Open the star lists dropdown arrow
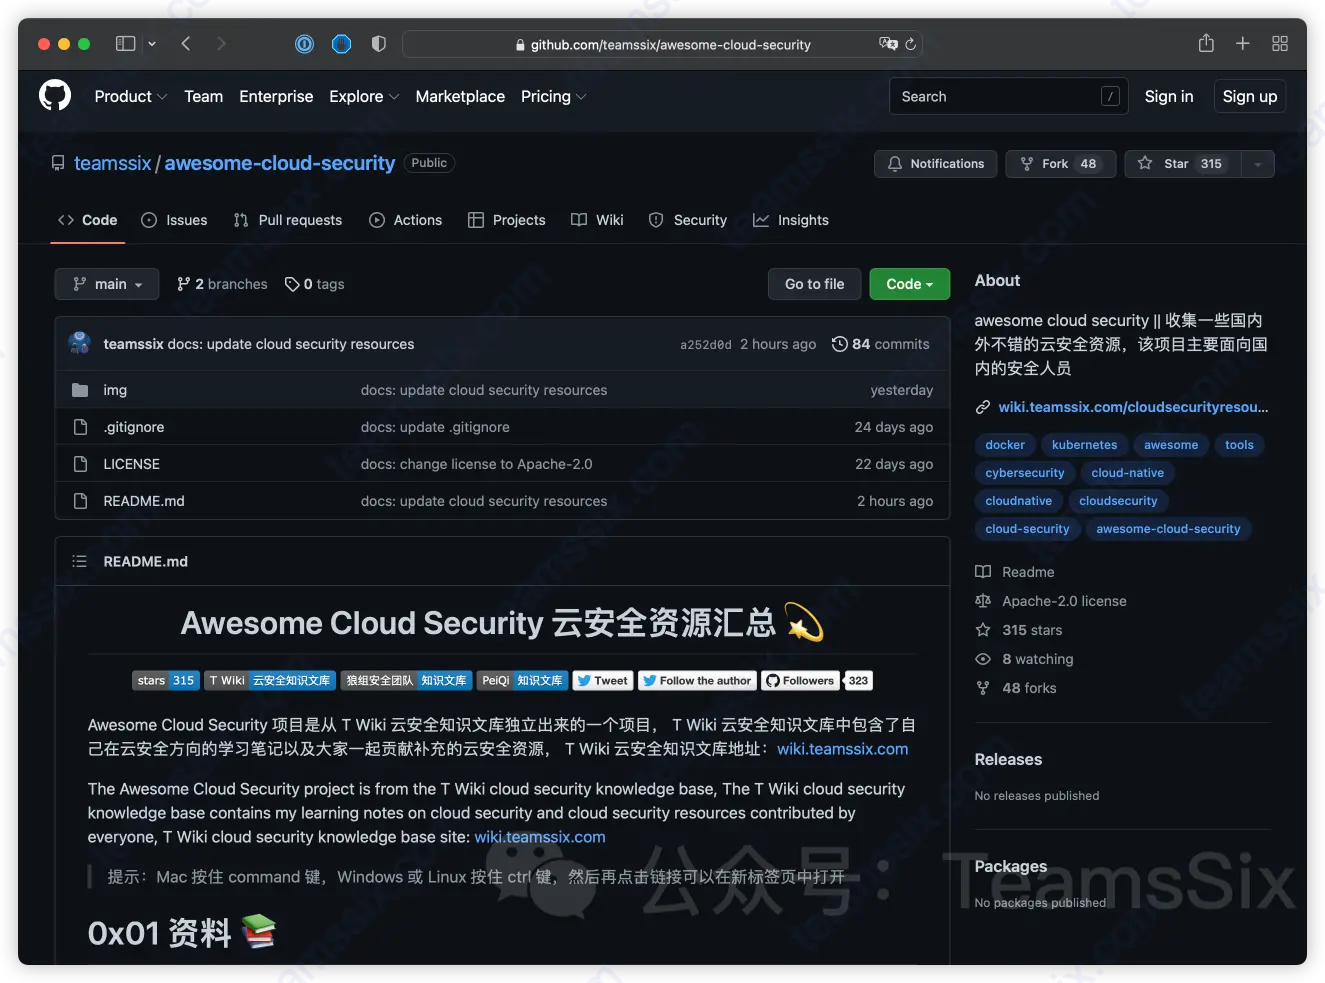1325x983 pixels. click(x=1257, y=164)
